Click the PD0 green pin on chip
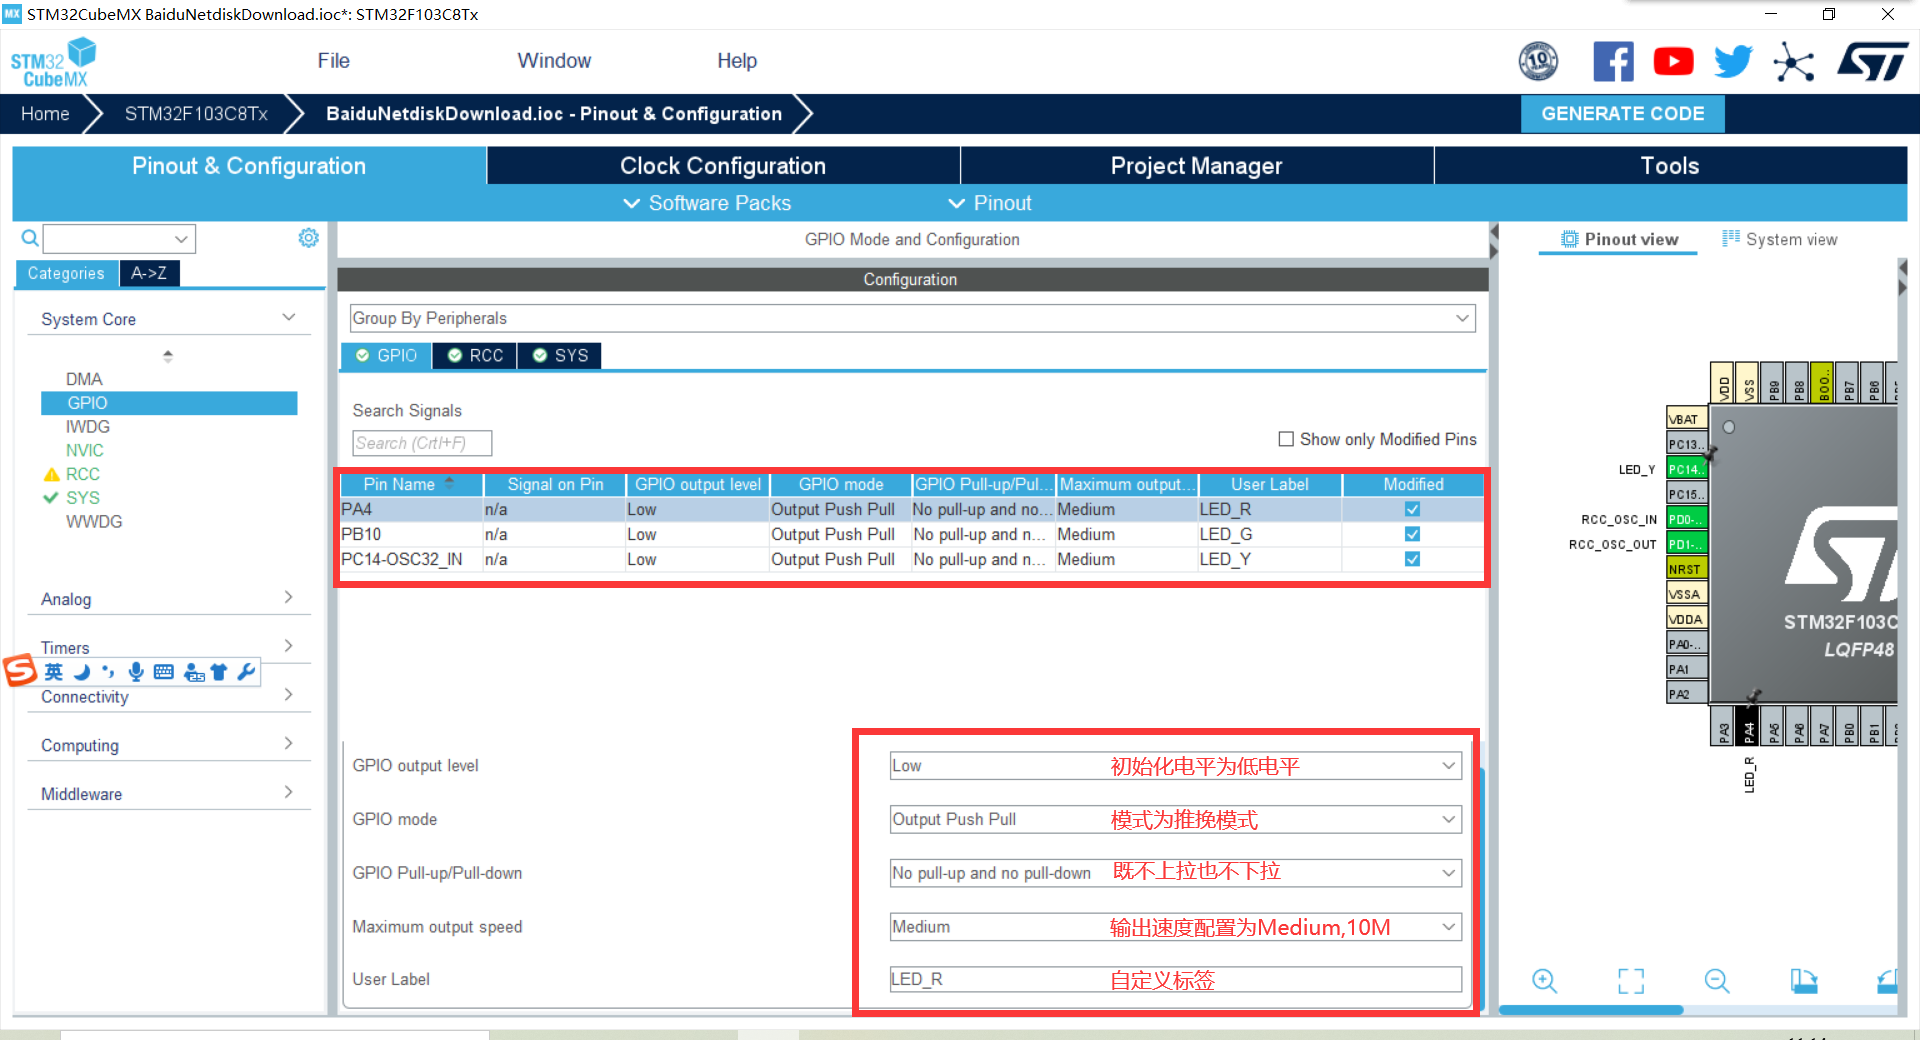This screenshot has height=1040, width=1920. (x=1687, y=519)
